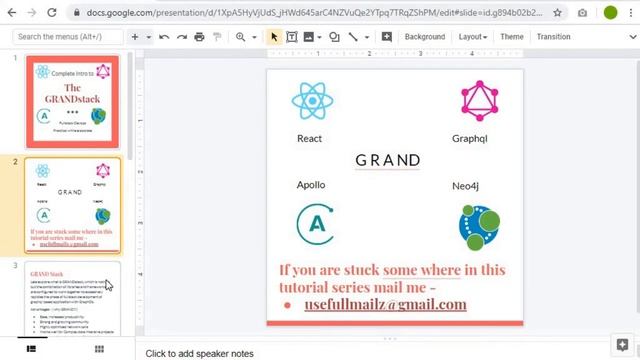Select slide 2 thumbnail with GRAND logos
This screenshot has width=640, height=360.
point(73,206)
